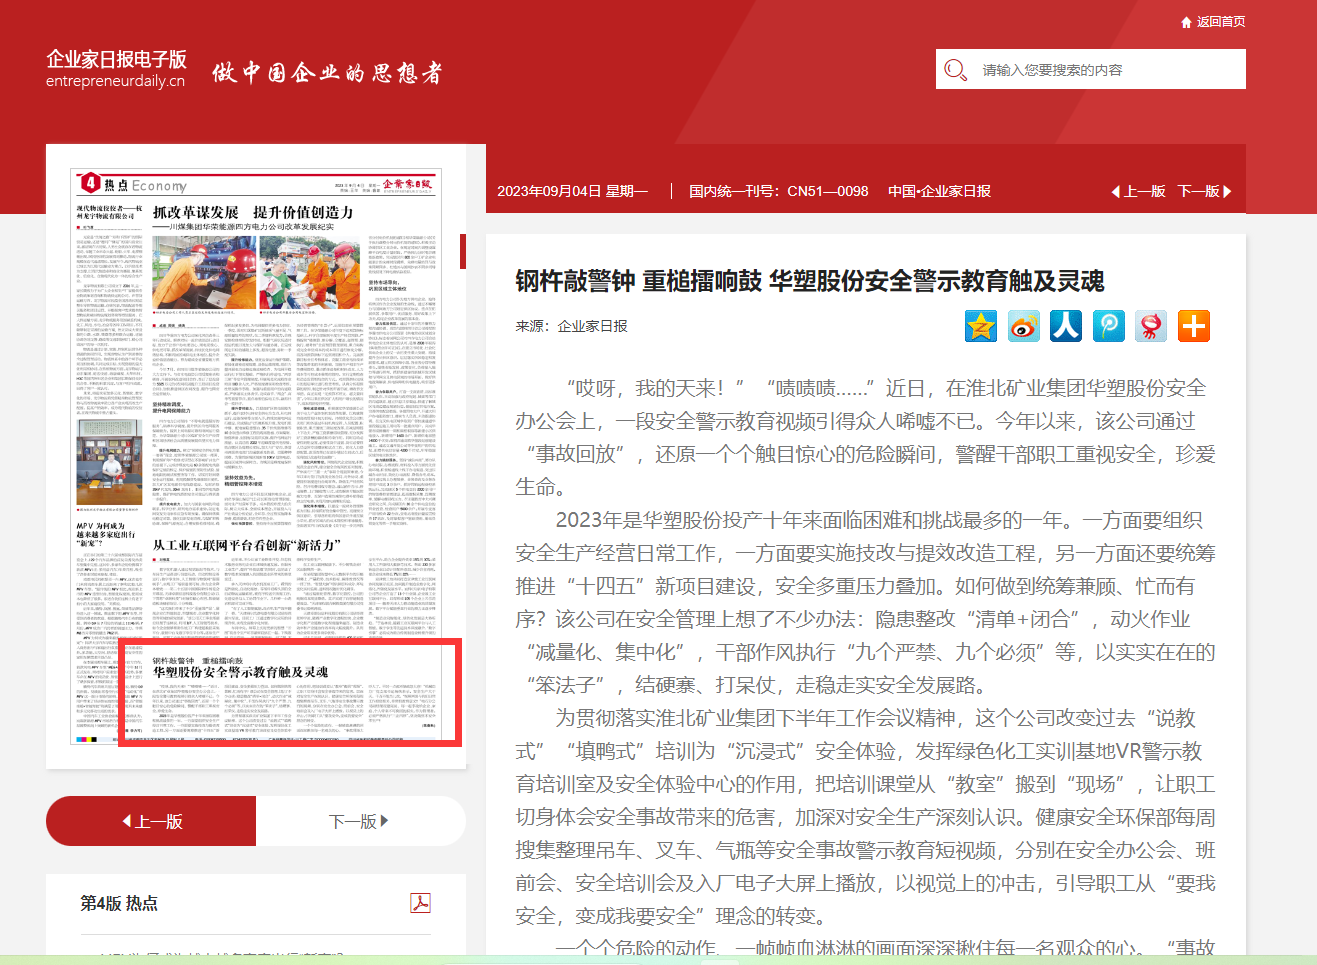Viewport: 1317px width, 965px height.
Task: Click the 企业家日报电子版 site logo
Action: click(x=116, y=68)
